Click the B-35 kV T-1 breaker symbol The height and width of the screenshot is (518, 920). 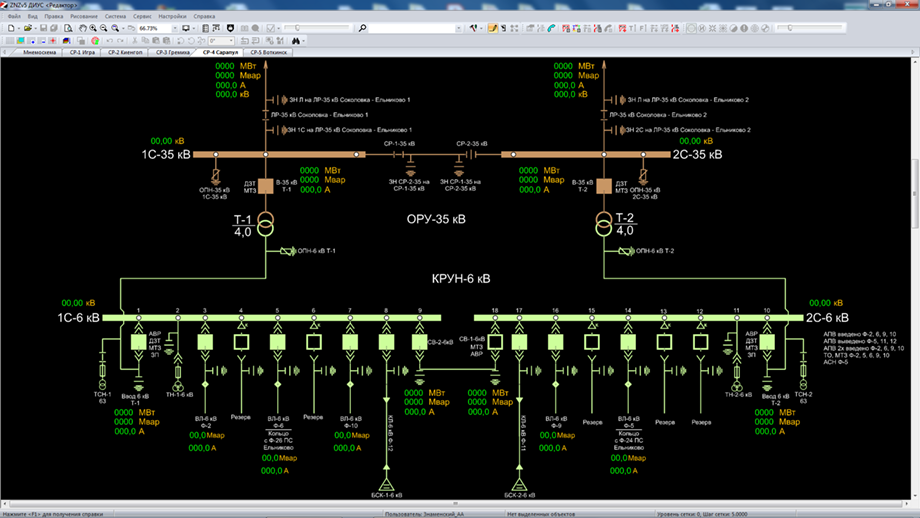point(266,186)
